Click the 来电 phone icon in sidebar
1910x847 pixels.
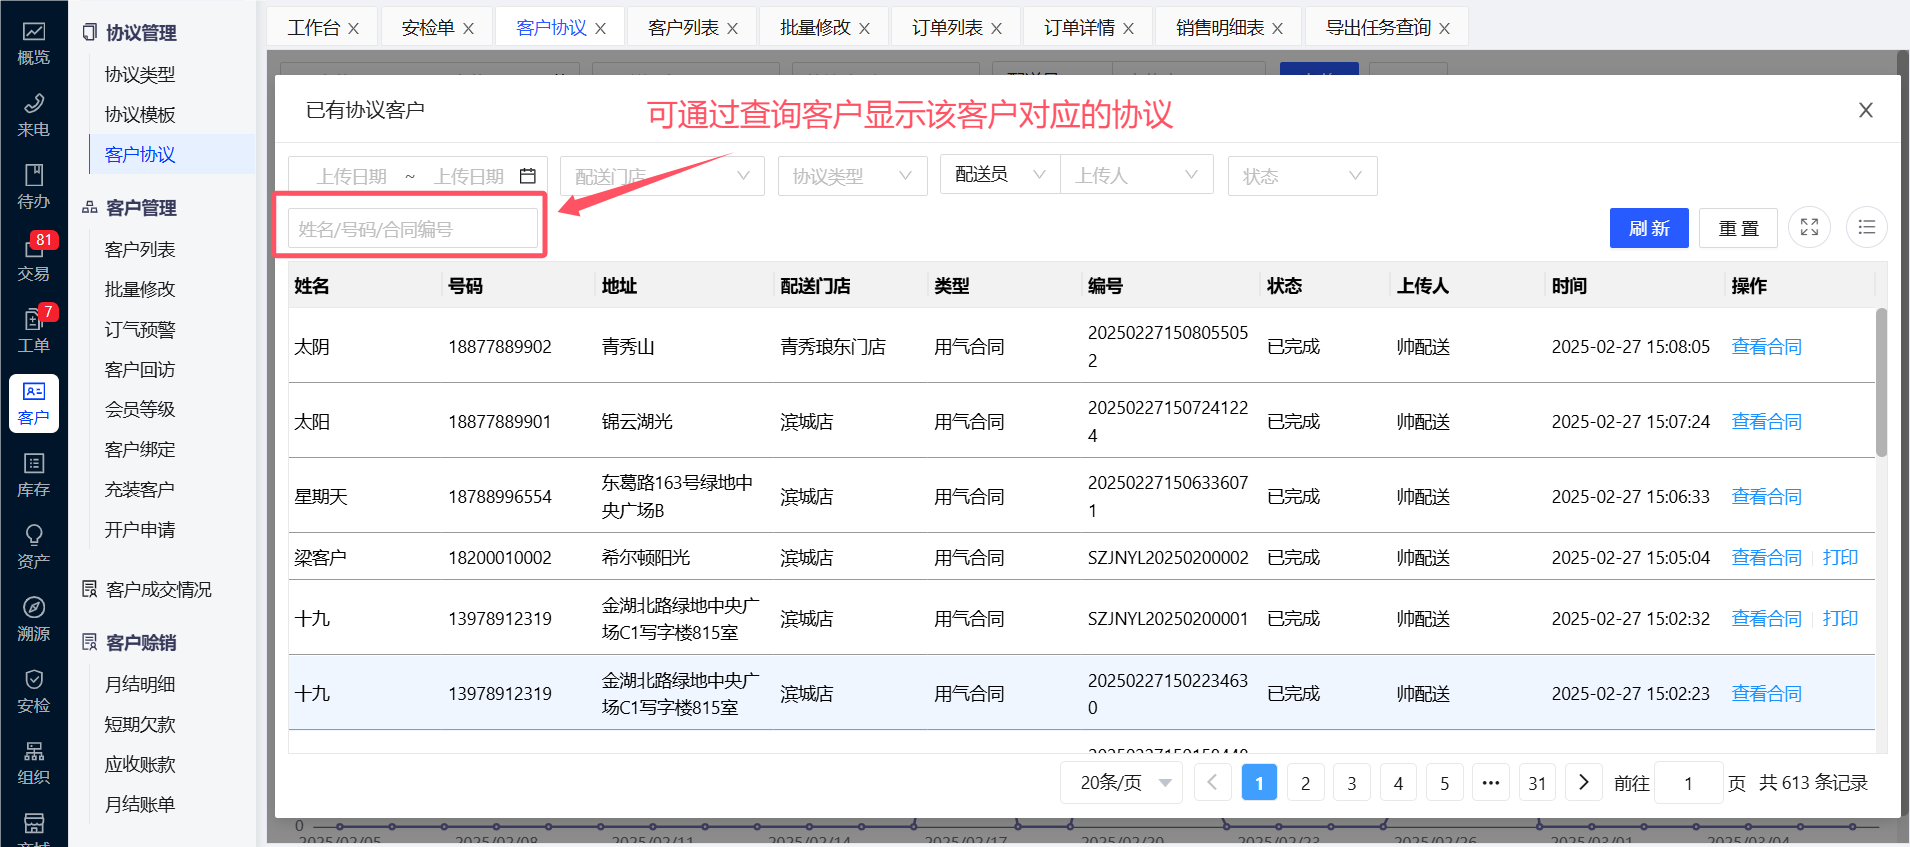click(33, 115)
